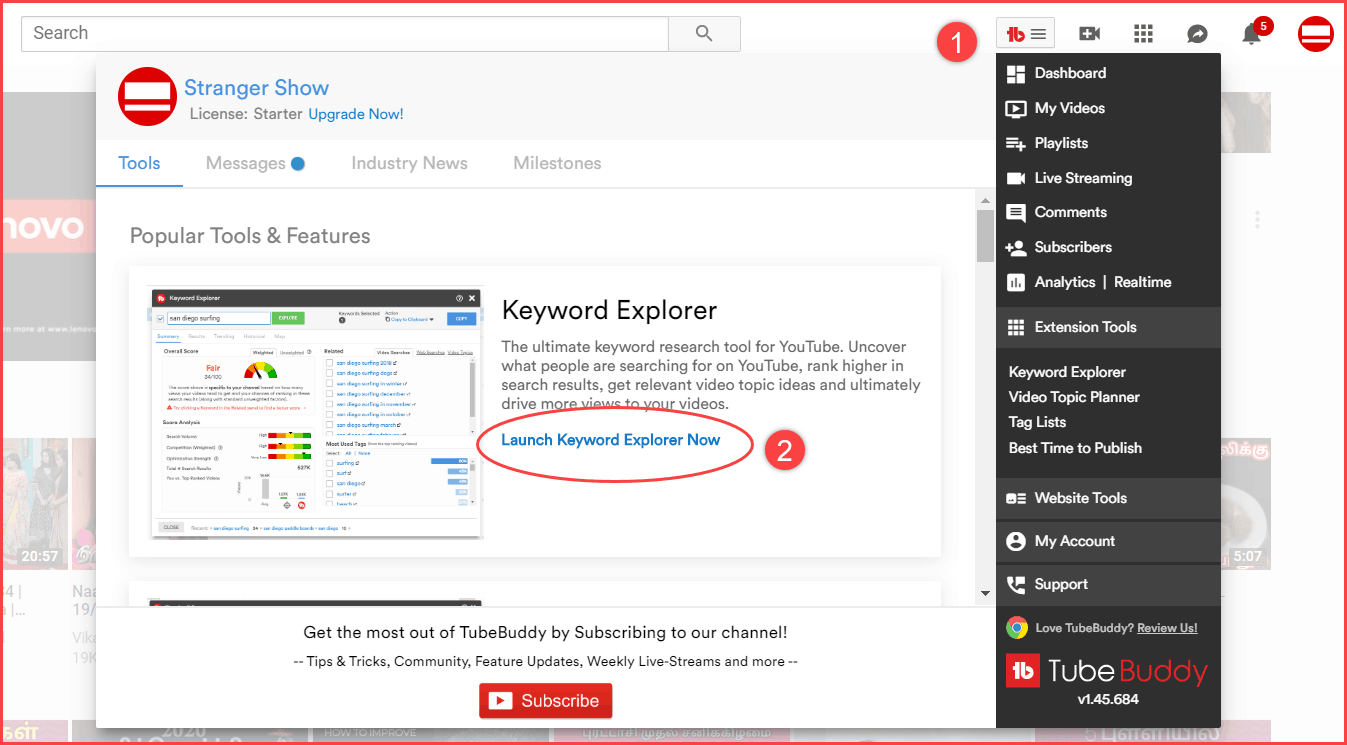Open the Milestones tab
Viewport: 1347px width, 745px height.
tap(557, 164)
